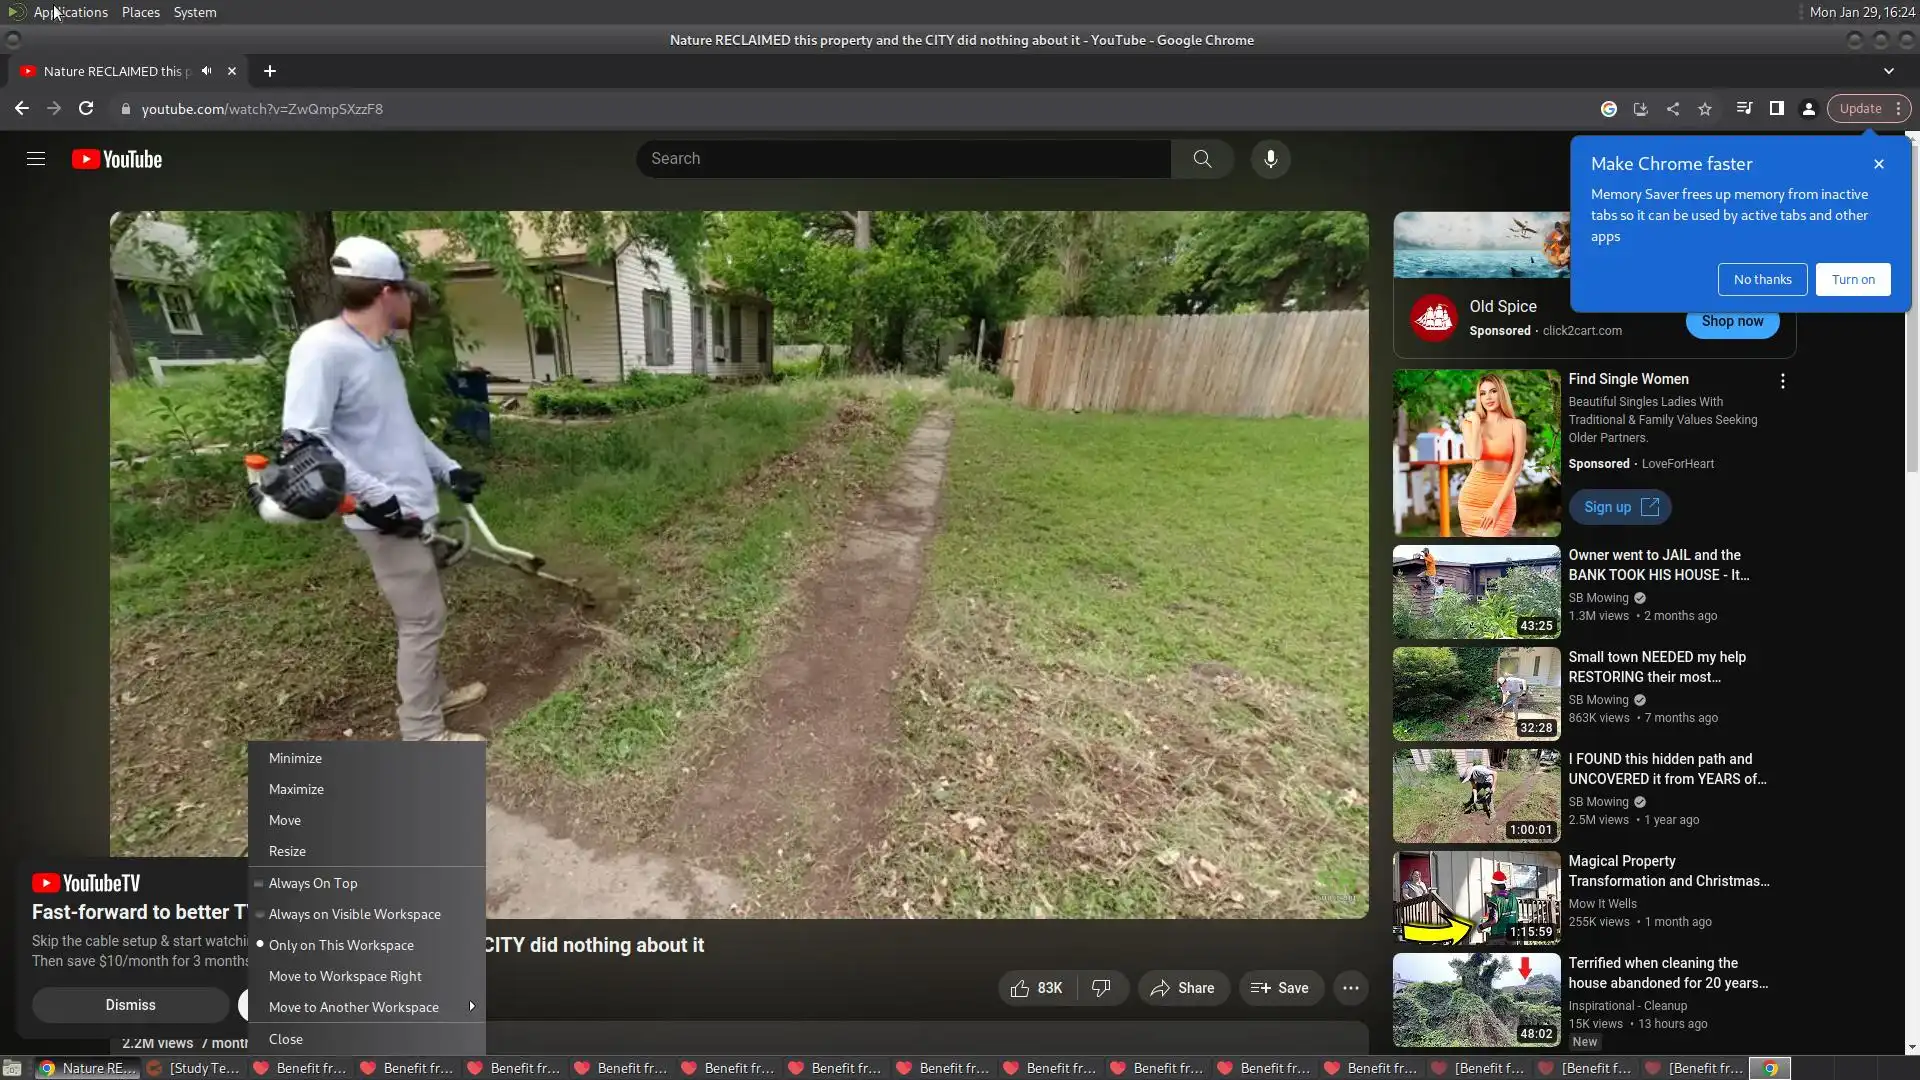Viewport: 1920px width, 1080px height.
Task: Reload the page
Action: click(x=86, y=109)
